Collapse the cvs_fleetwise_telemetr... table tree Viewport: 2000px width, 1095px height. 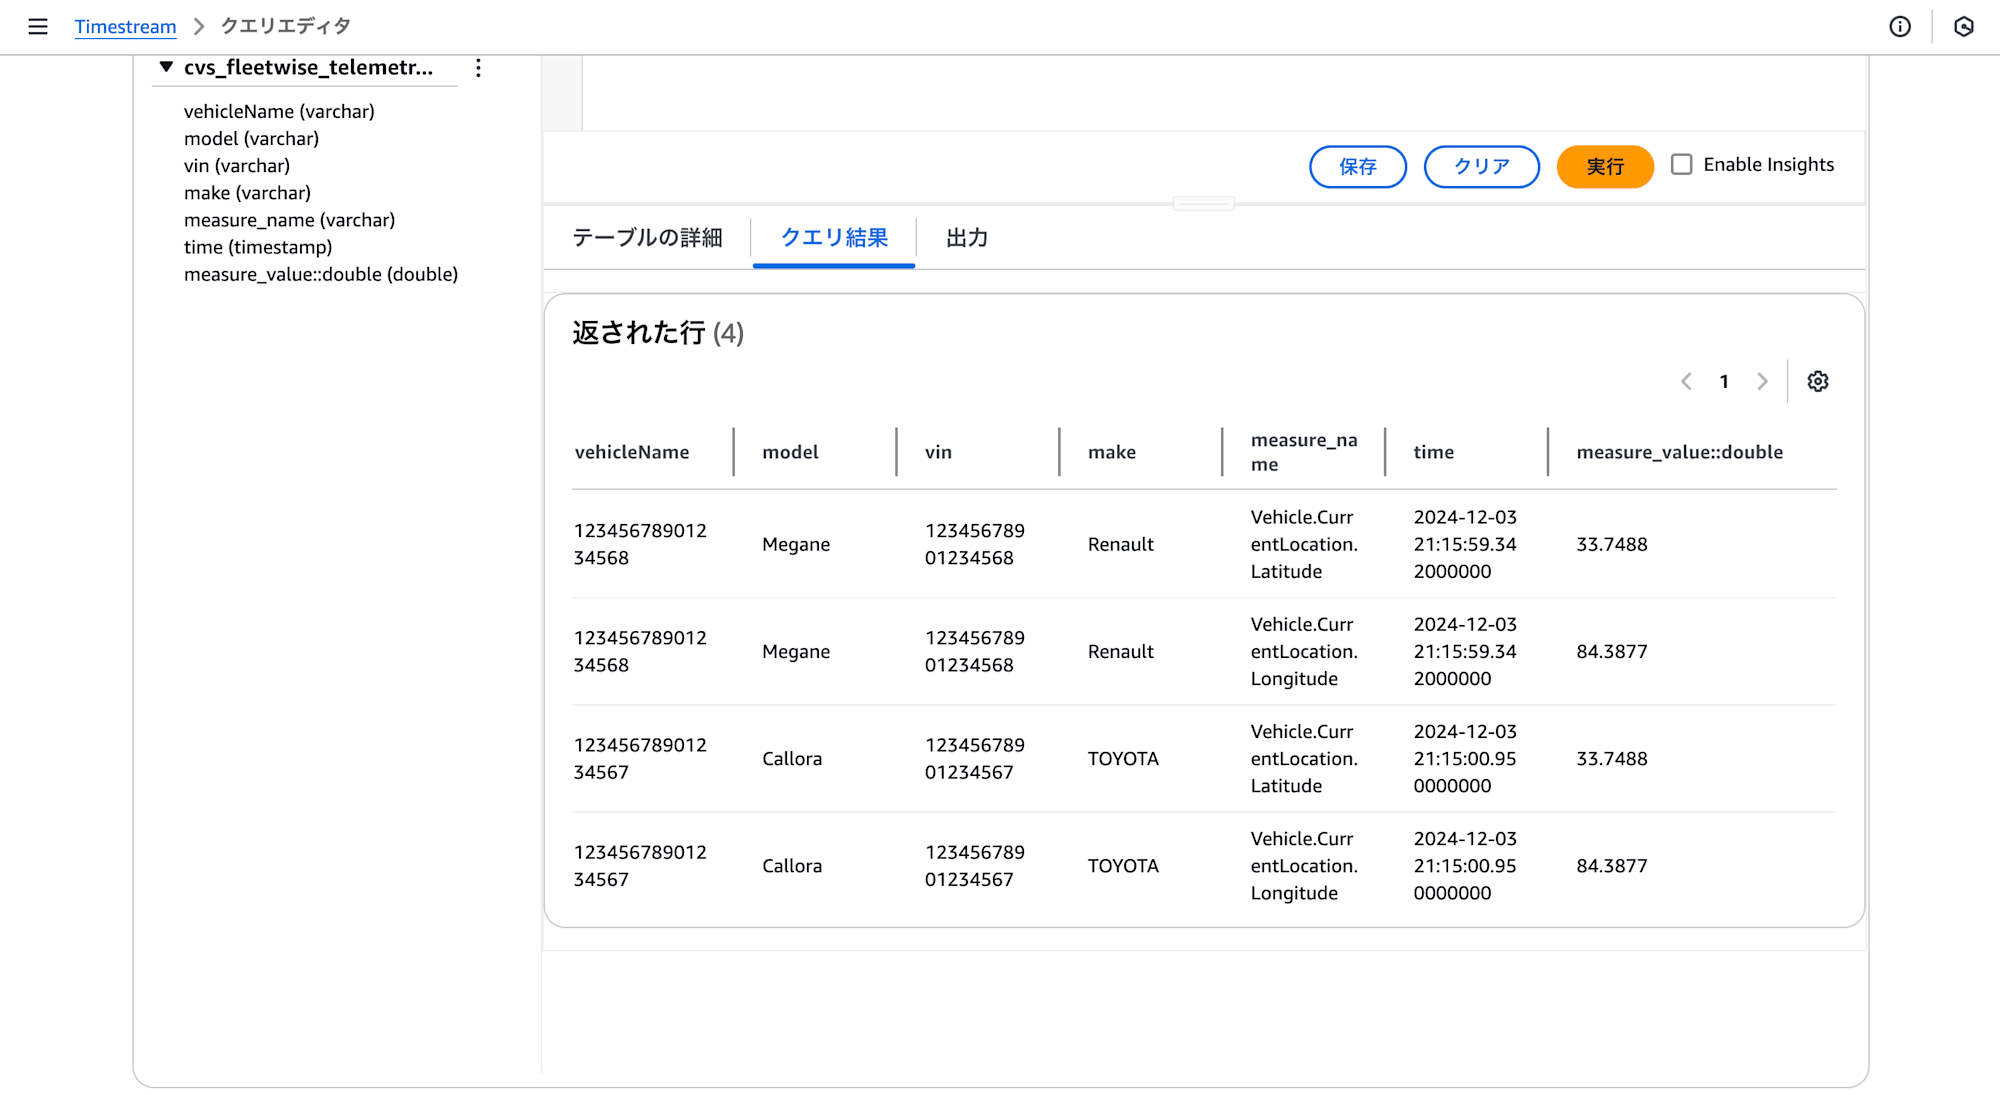[x=166, y=67]
